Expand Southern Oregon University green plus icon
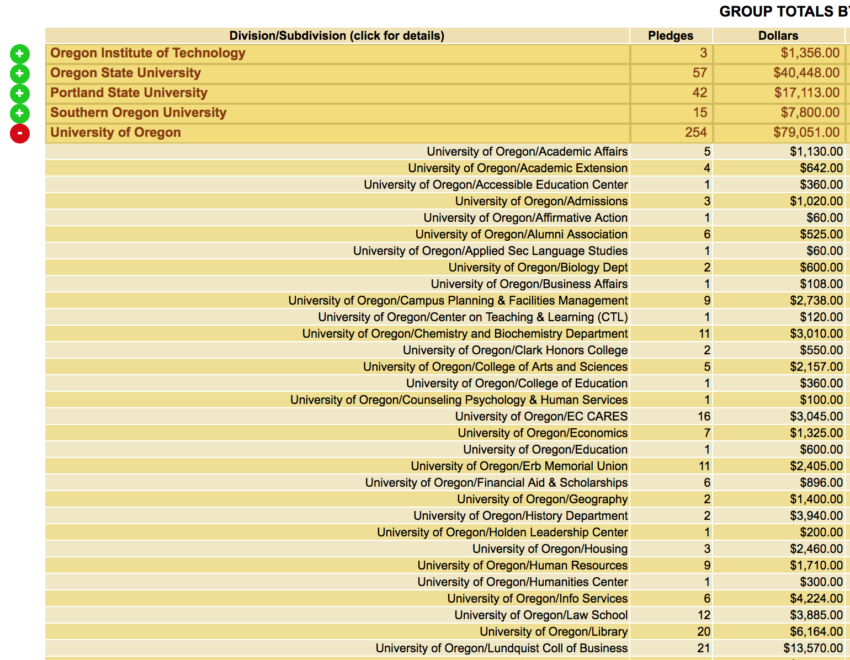The width and height of the screenshot is (850, 660). point(20,113)
